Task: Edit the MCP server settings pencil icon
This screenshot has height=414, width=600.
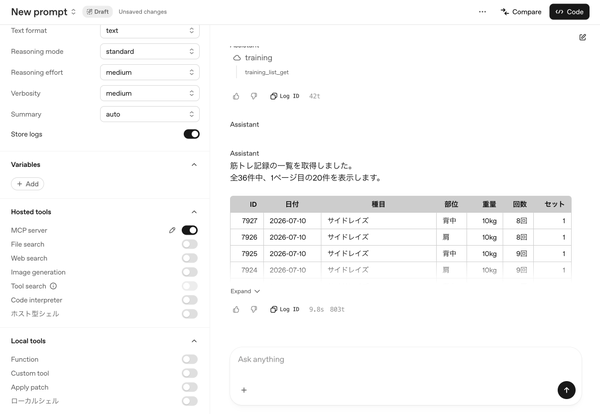Action: pyautogui.click(x=172, y=230)
